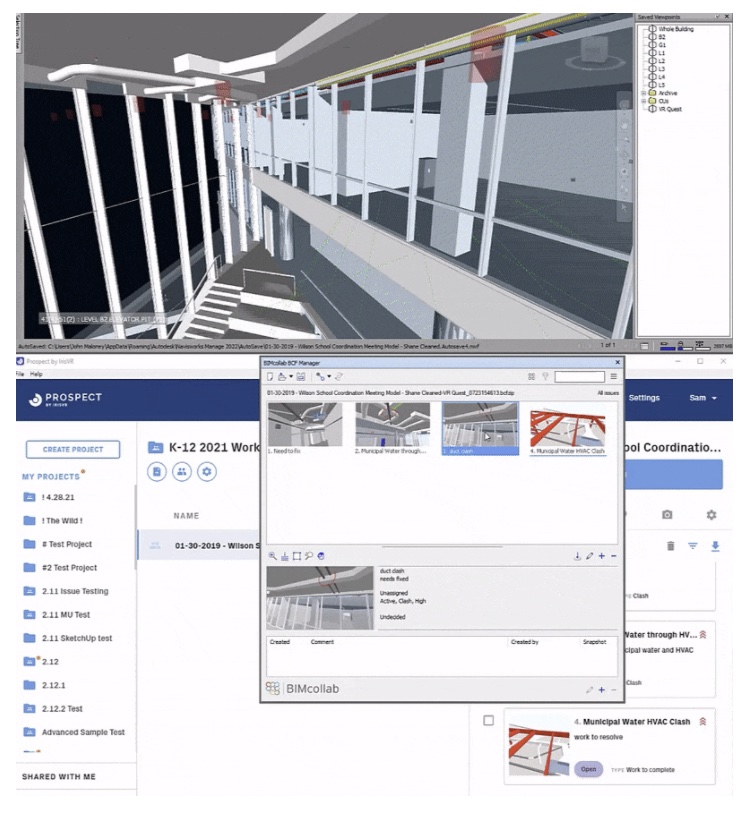The height and width of the screenshot is (816, 746).
Task: Select the 'Need to fix' issue thumbnail
Action: [x=305, y=425]
